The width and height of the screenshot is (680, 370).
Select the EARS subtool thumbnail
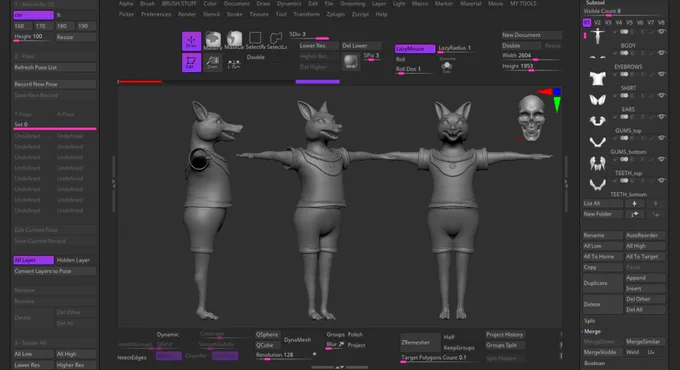tap(598, 100)
